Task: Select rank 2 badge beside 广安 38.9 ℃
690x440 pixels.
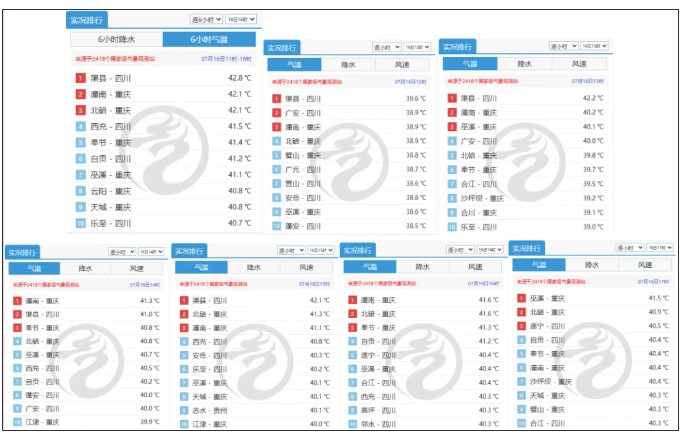Action: click(276, 113)
